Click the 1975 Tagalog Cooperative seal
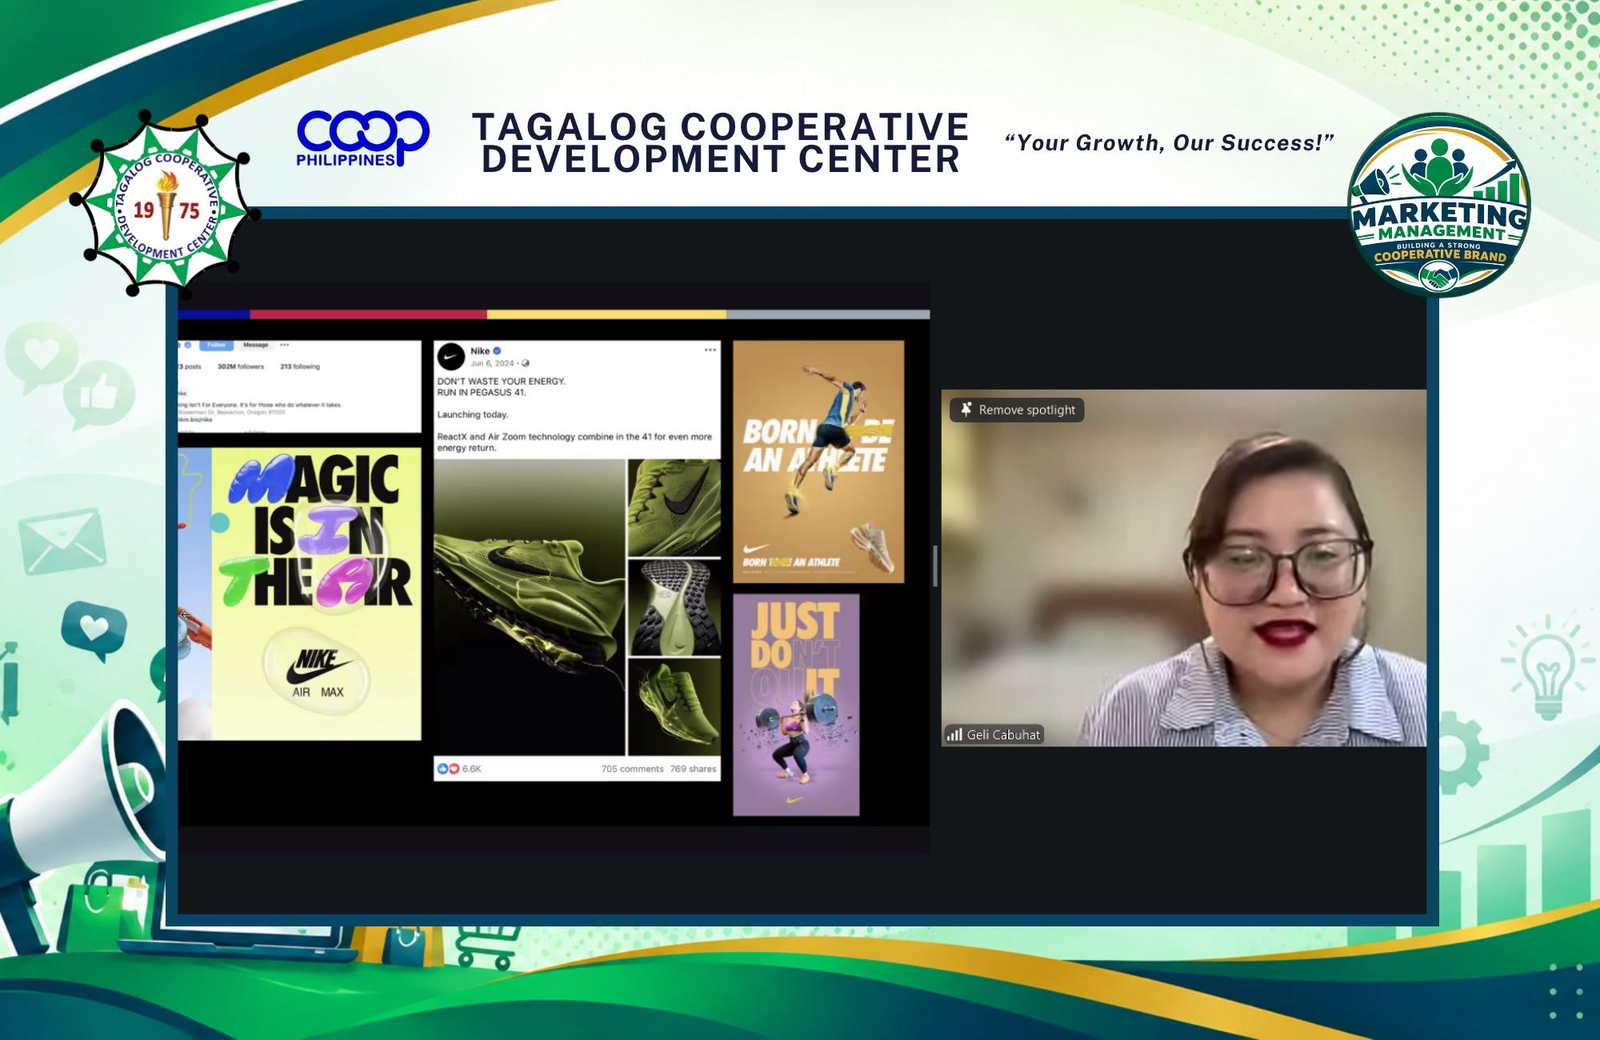The image size is (1600, 1040). pos(165,203)
